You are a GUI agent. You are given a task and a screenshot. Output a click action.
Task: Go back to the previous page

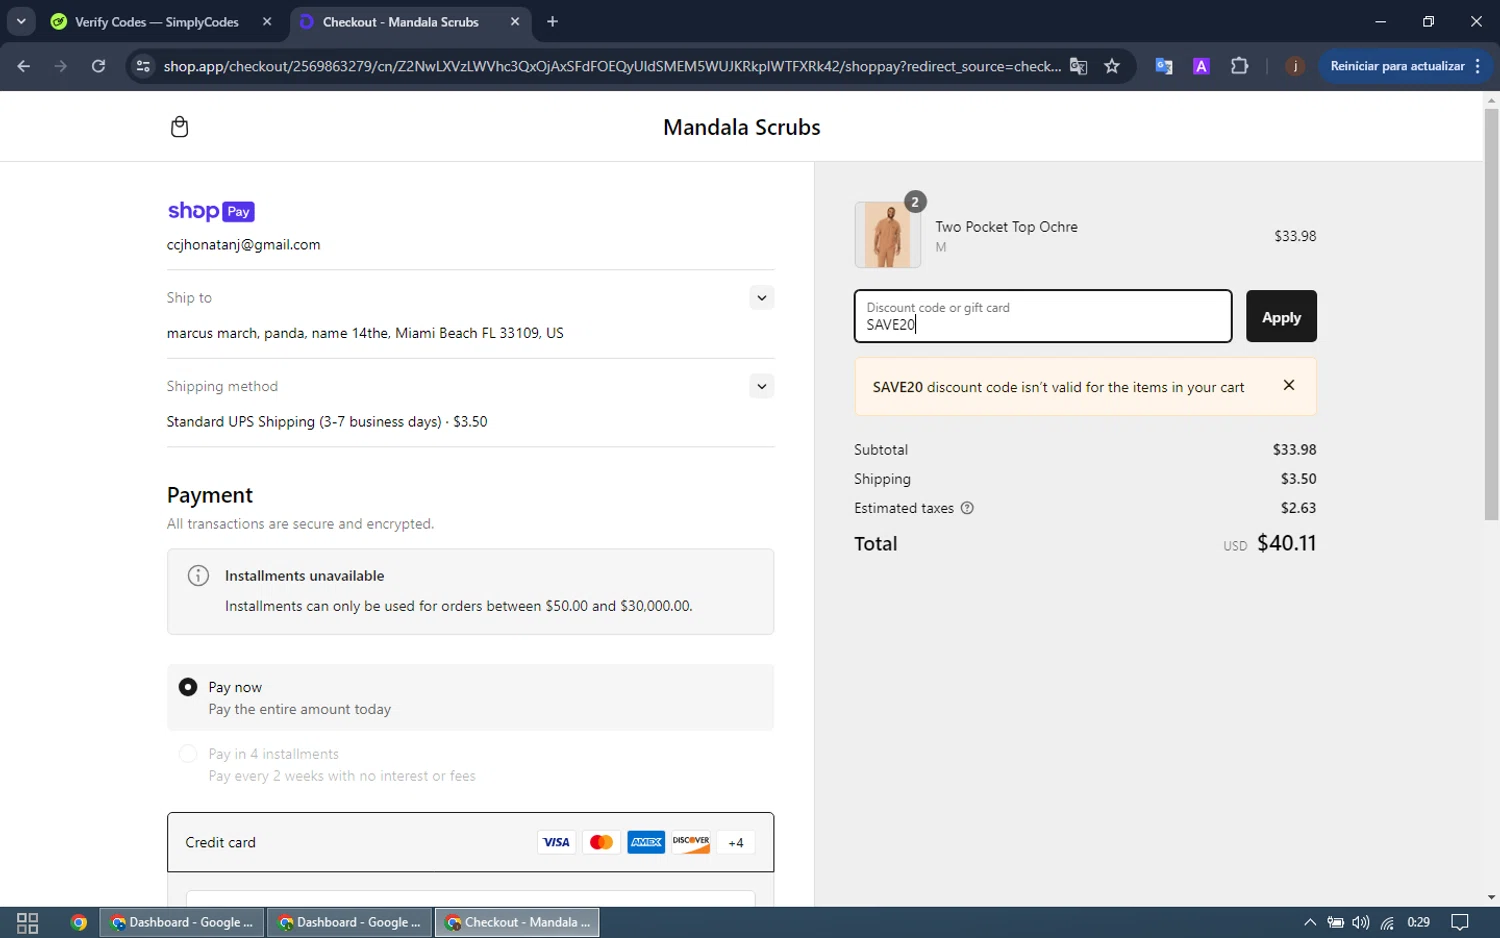[24, 66]
